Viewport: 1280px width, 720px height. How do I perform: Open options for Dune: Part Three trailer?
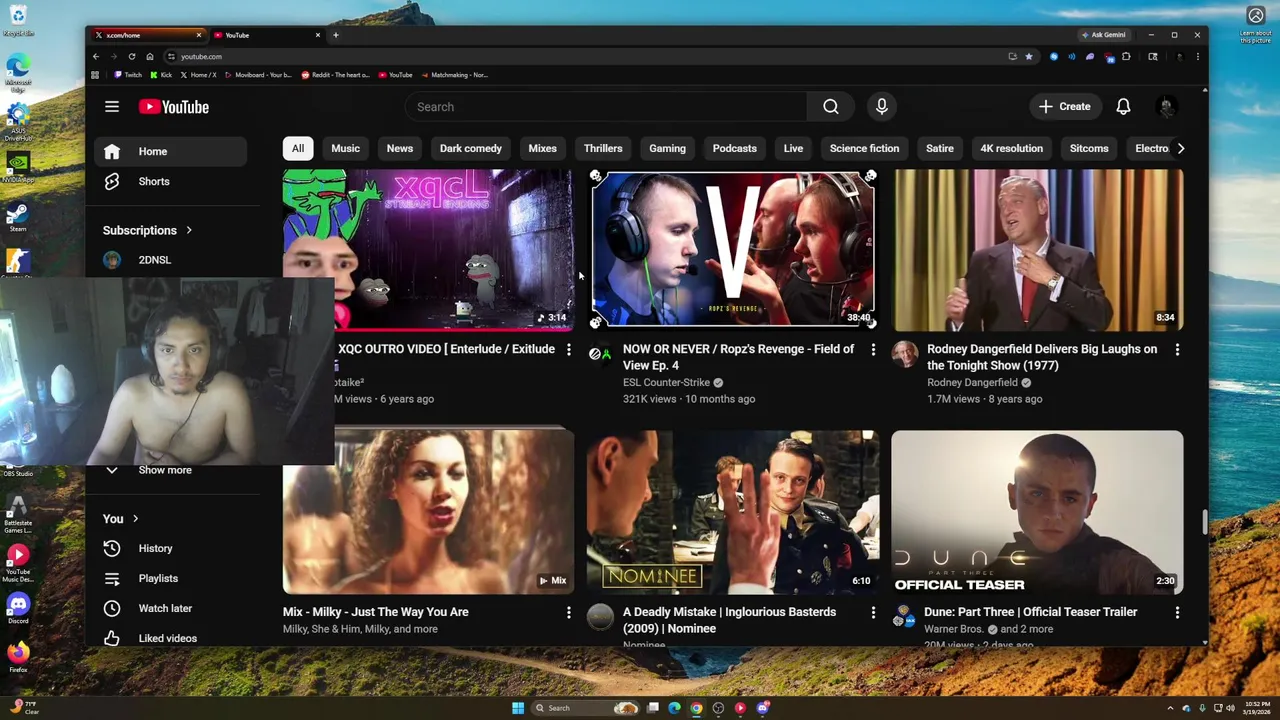(1177, 612)
